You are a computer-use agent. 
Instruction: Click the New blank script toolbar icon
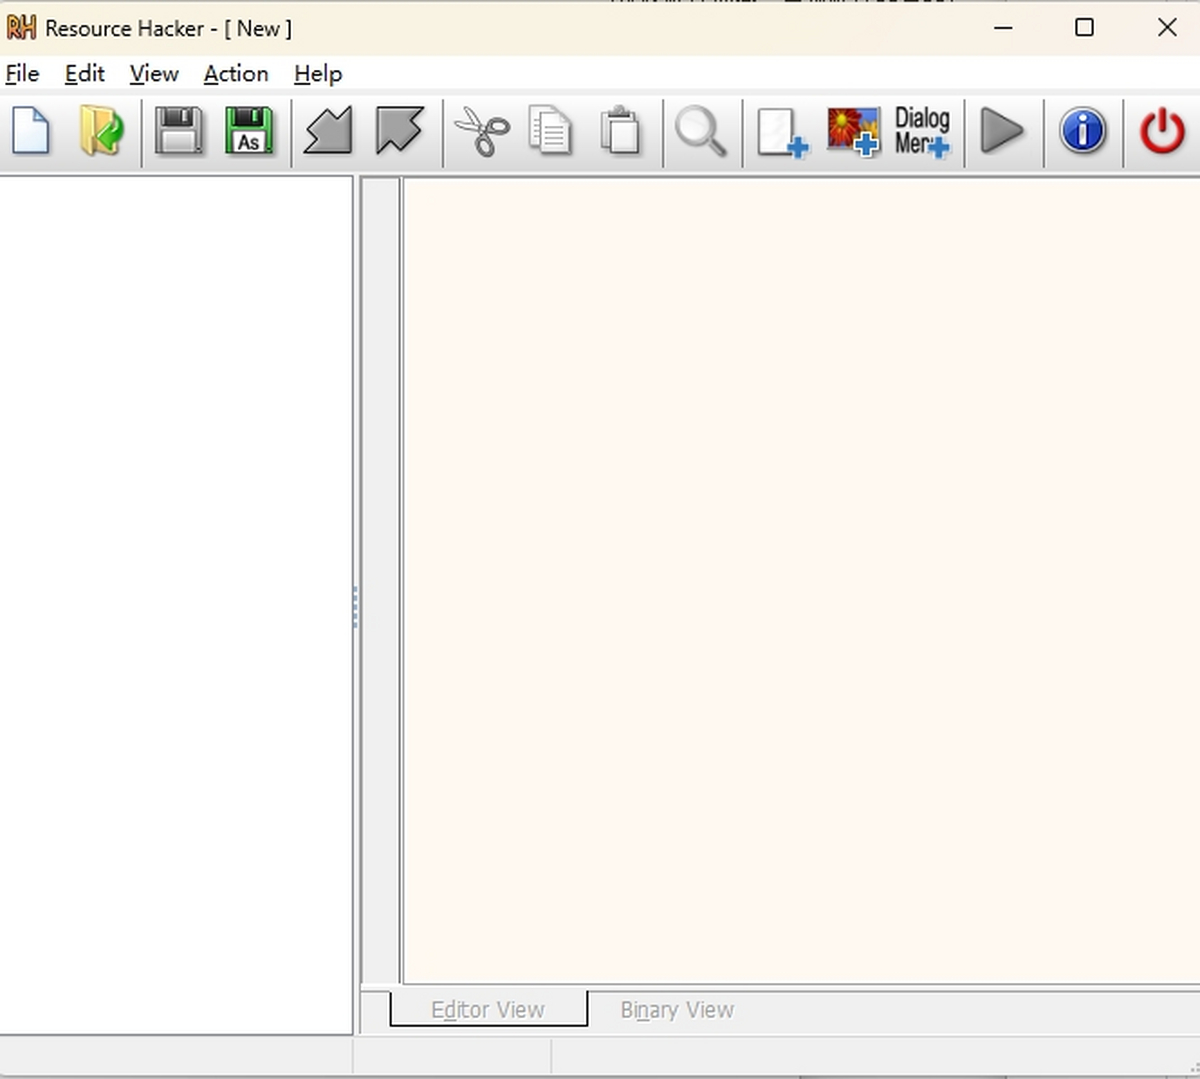point(31,131)
